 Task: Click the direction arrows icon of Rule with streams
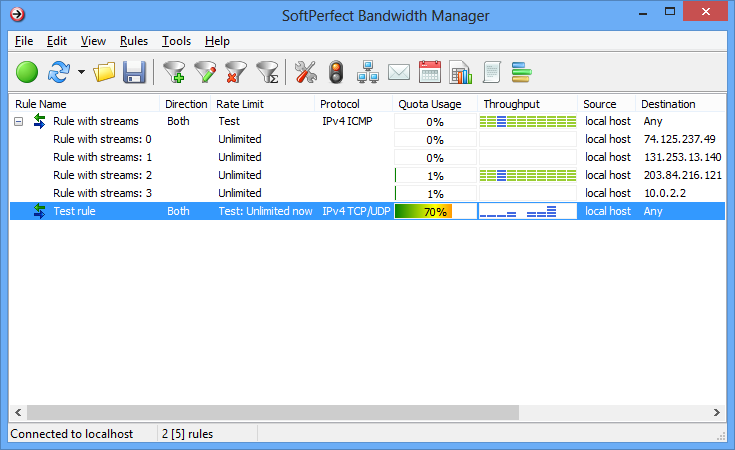point(39,121)
